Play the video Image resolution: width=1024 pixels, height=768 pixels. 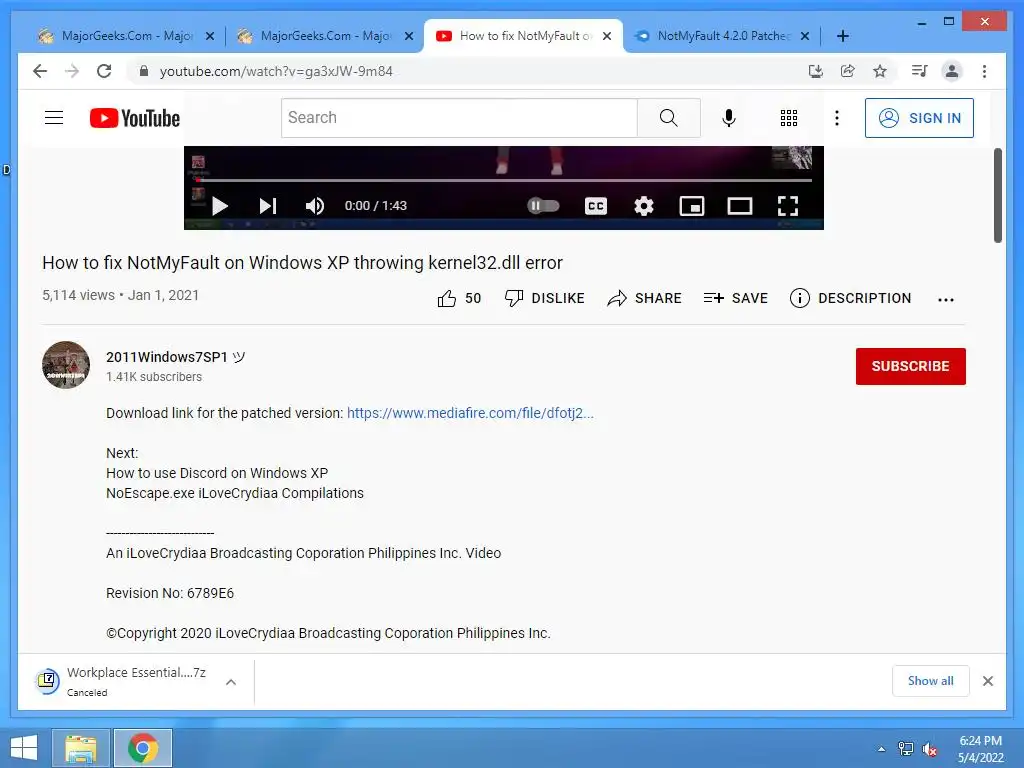tap(219, 206)
